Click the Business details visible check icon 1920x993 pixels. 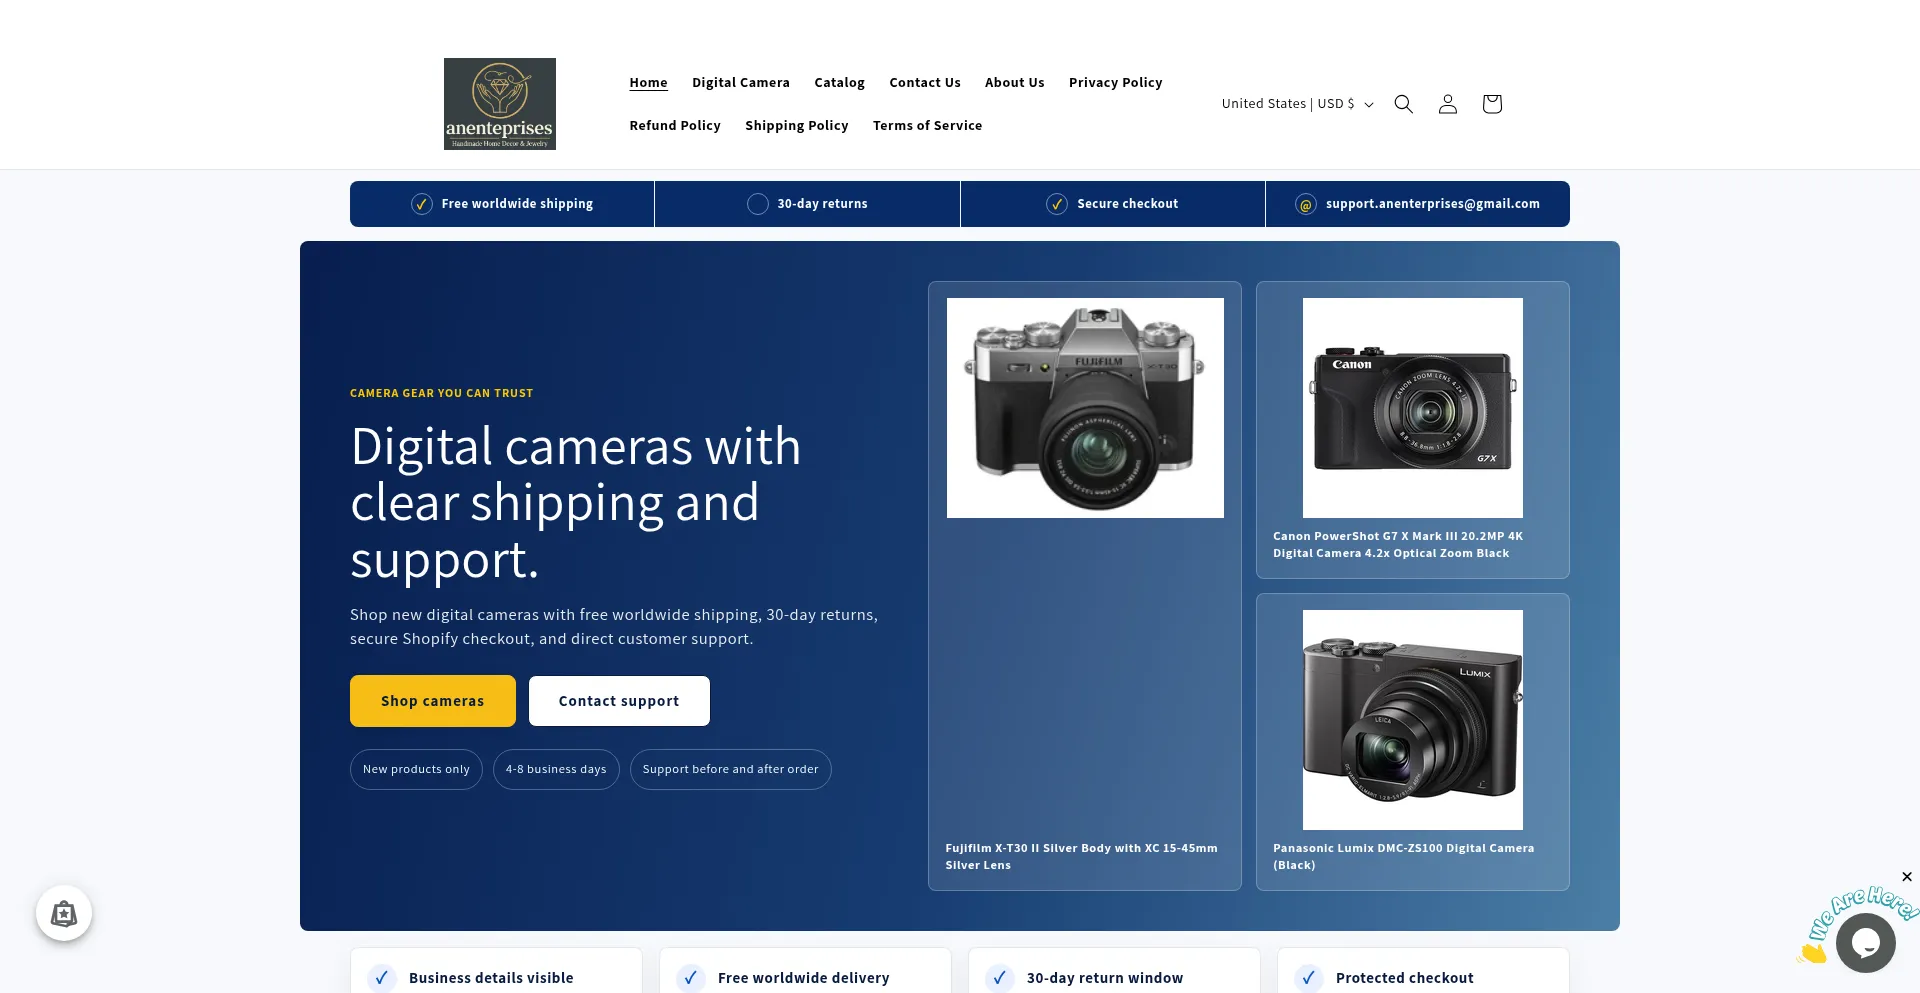(381, 978)
